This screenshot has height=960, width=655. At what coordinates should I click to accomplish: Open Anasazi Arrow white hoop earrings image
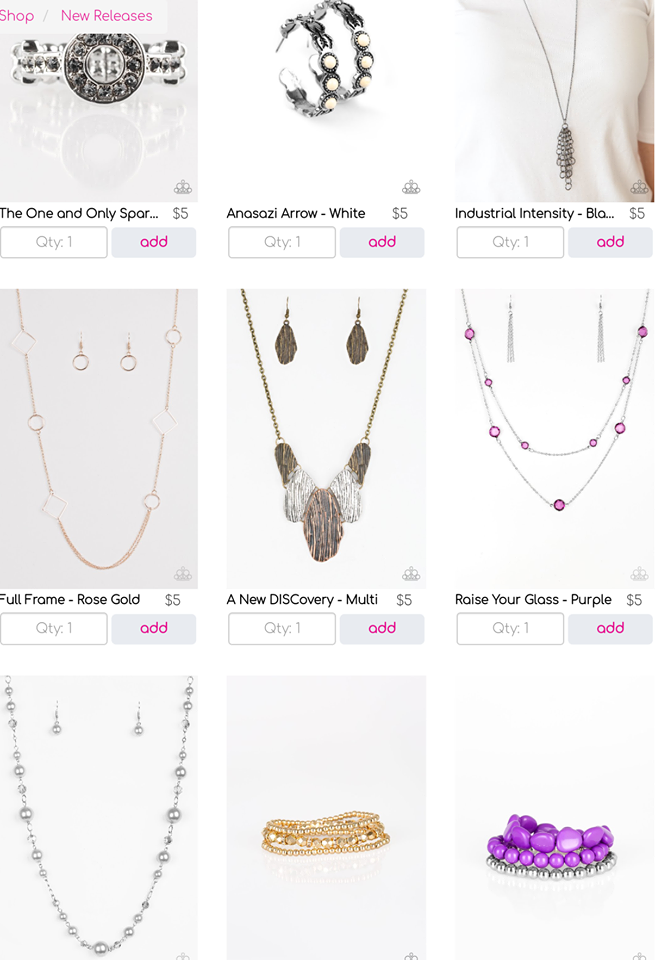[326, 101]
